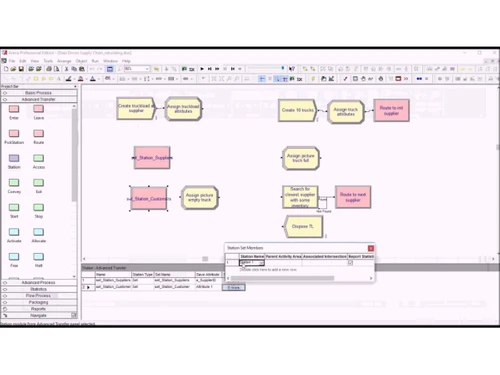Select the PickStation module icon
500x375 pixels.
pyautogui.click(x=14, y=134)
